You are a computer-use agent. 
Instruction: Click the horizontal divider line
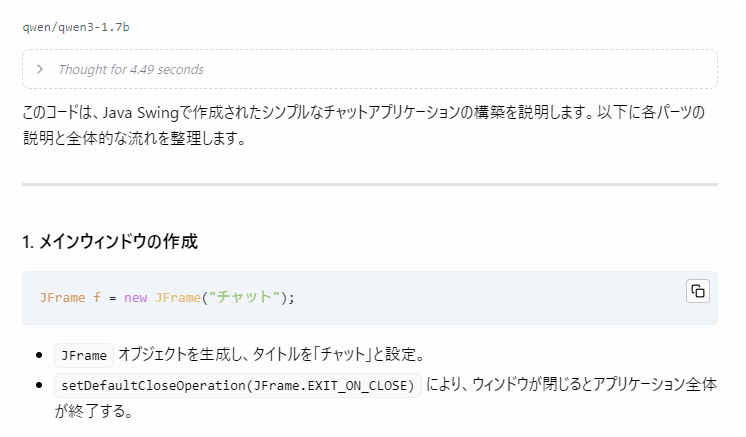click(x=369, y=184)
